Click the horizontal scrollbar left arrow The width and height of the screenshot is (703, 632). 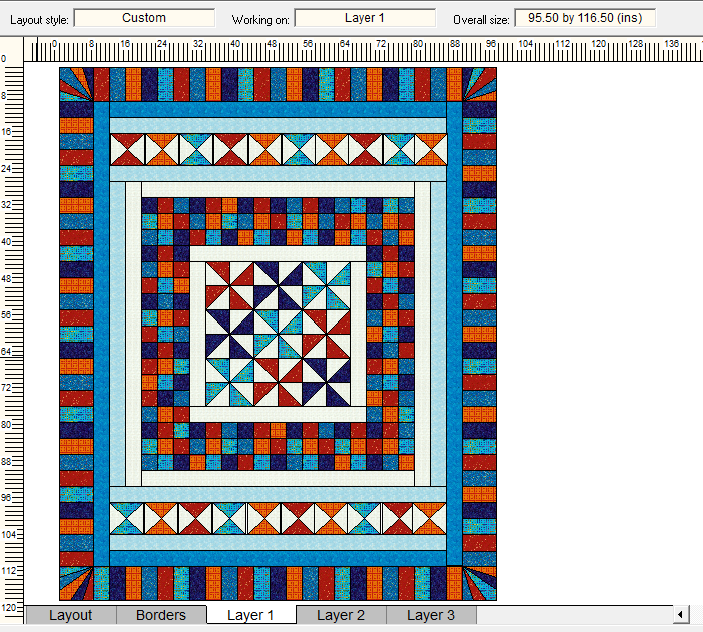[682, 614]
